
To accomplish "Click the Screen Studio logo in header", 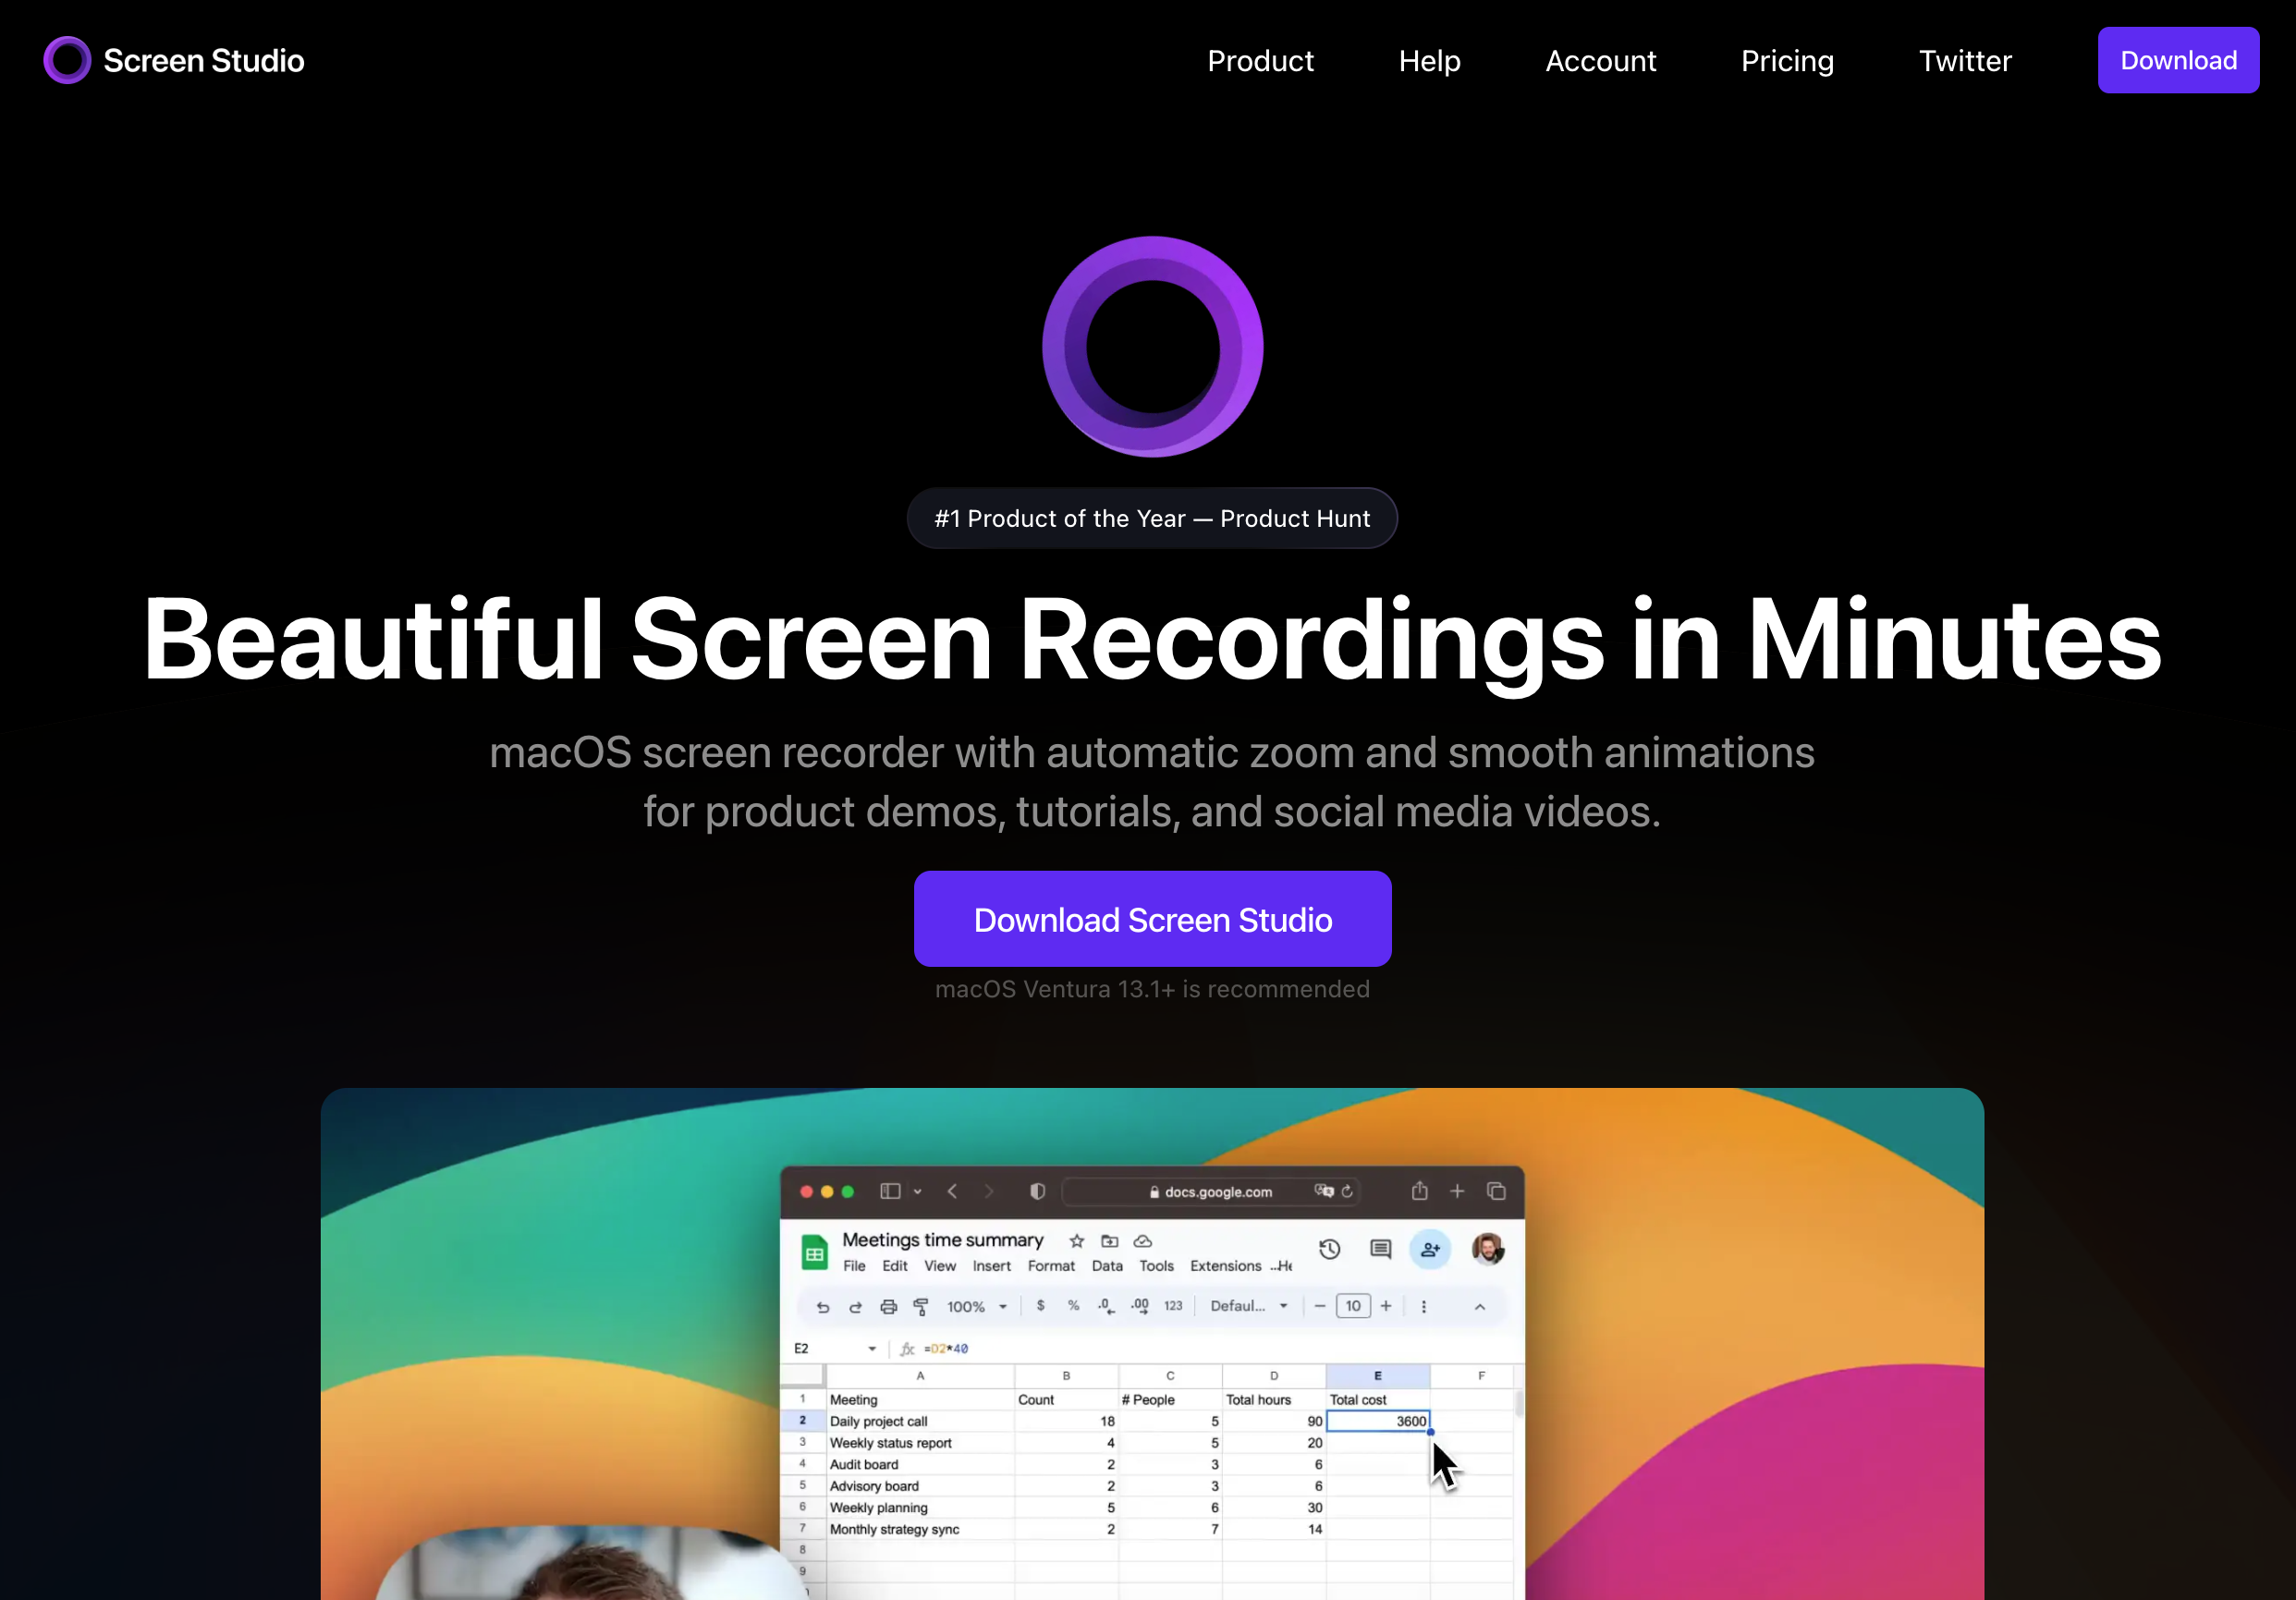I will click(174, 60).
